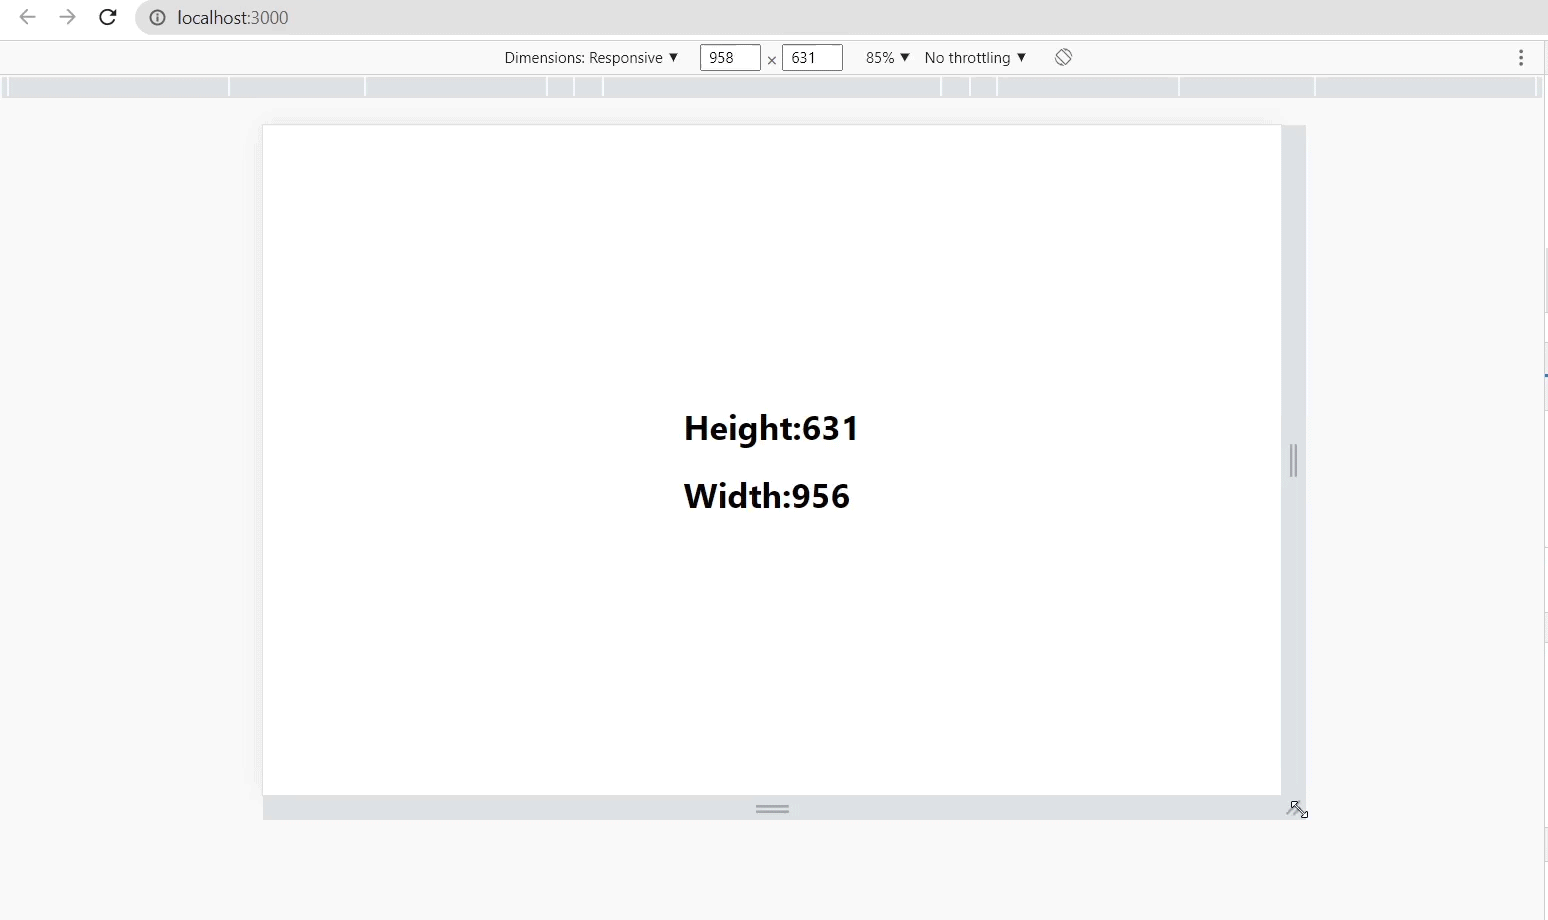Grab the corner diagonal resize handle
Image resolution: width=1548 pixels, height=920 pixels.
[1296, 809]
